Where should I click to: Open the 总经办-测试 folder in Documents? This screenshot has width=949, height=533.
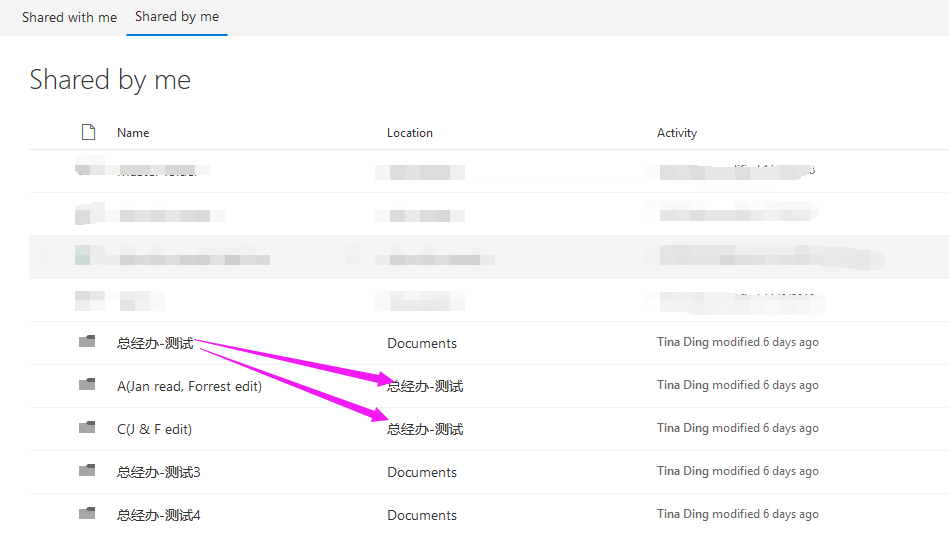155,343
